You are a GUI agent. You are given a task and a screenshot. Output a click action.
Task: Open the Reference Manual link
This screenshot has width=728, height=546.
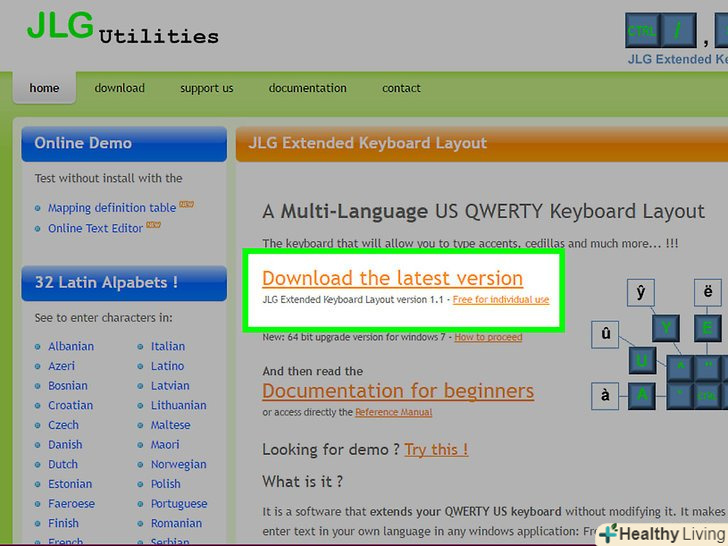[x=393, y=412]
